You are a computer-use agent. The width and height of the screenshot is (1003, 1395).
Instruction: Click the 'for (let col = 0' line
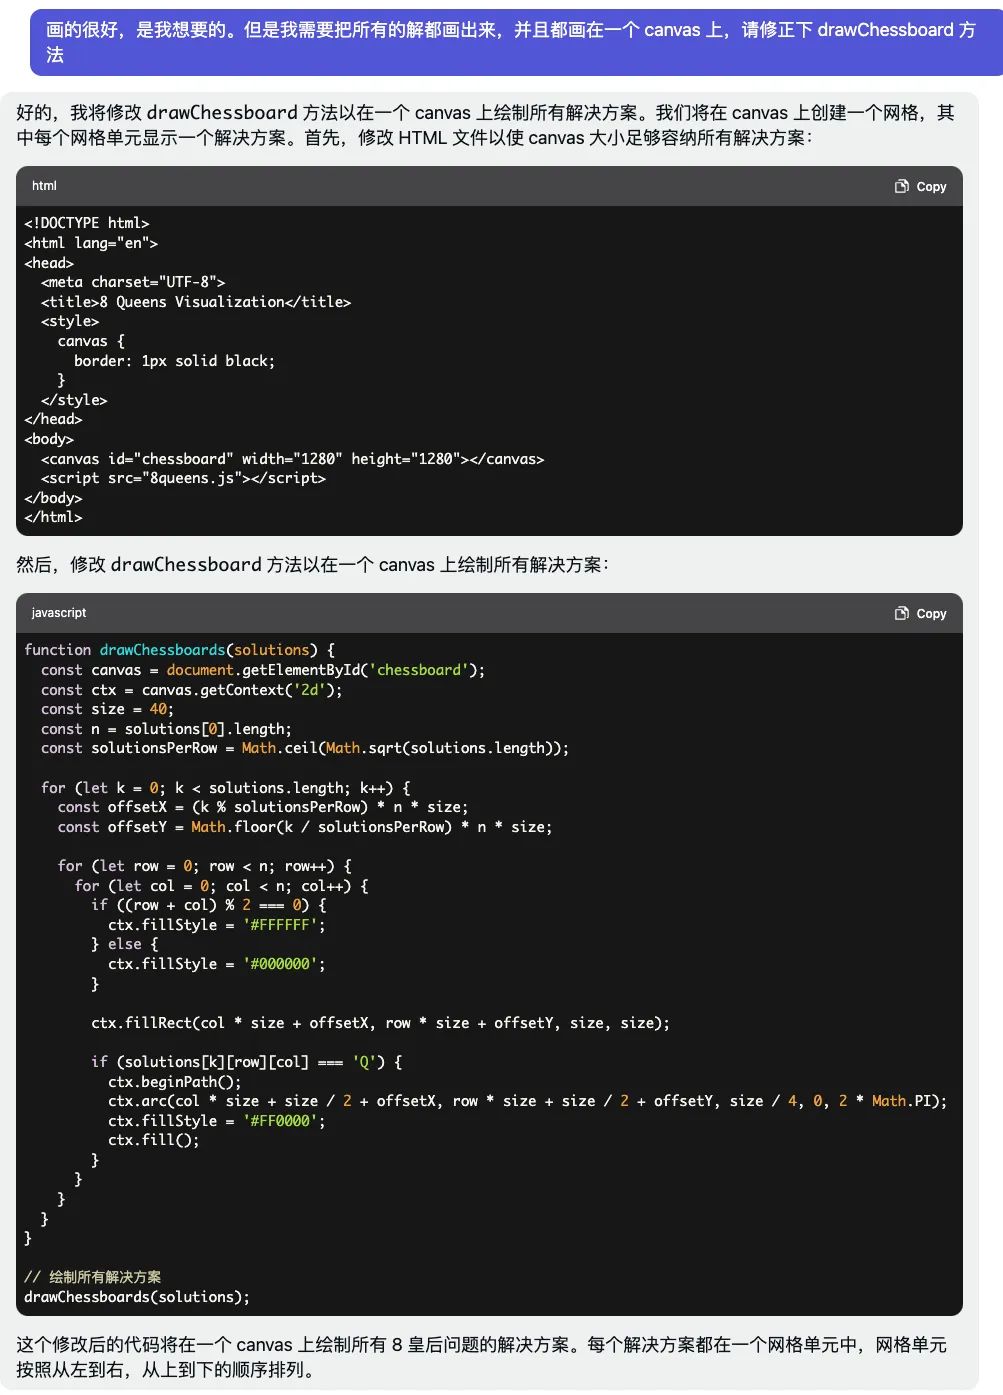tap(222, 886)
